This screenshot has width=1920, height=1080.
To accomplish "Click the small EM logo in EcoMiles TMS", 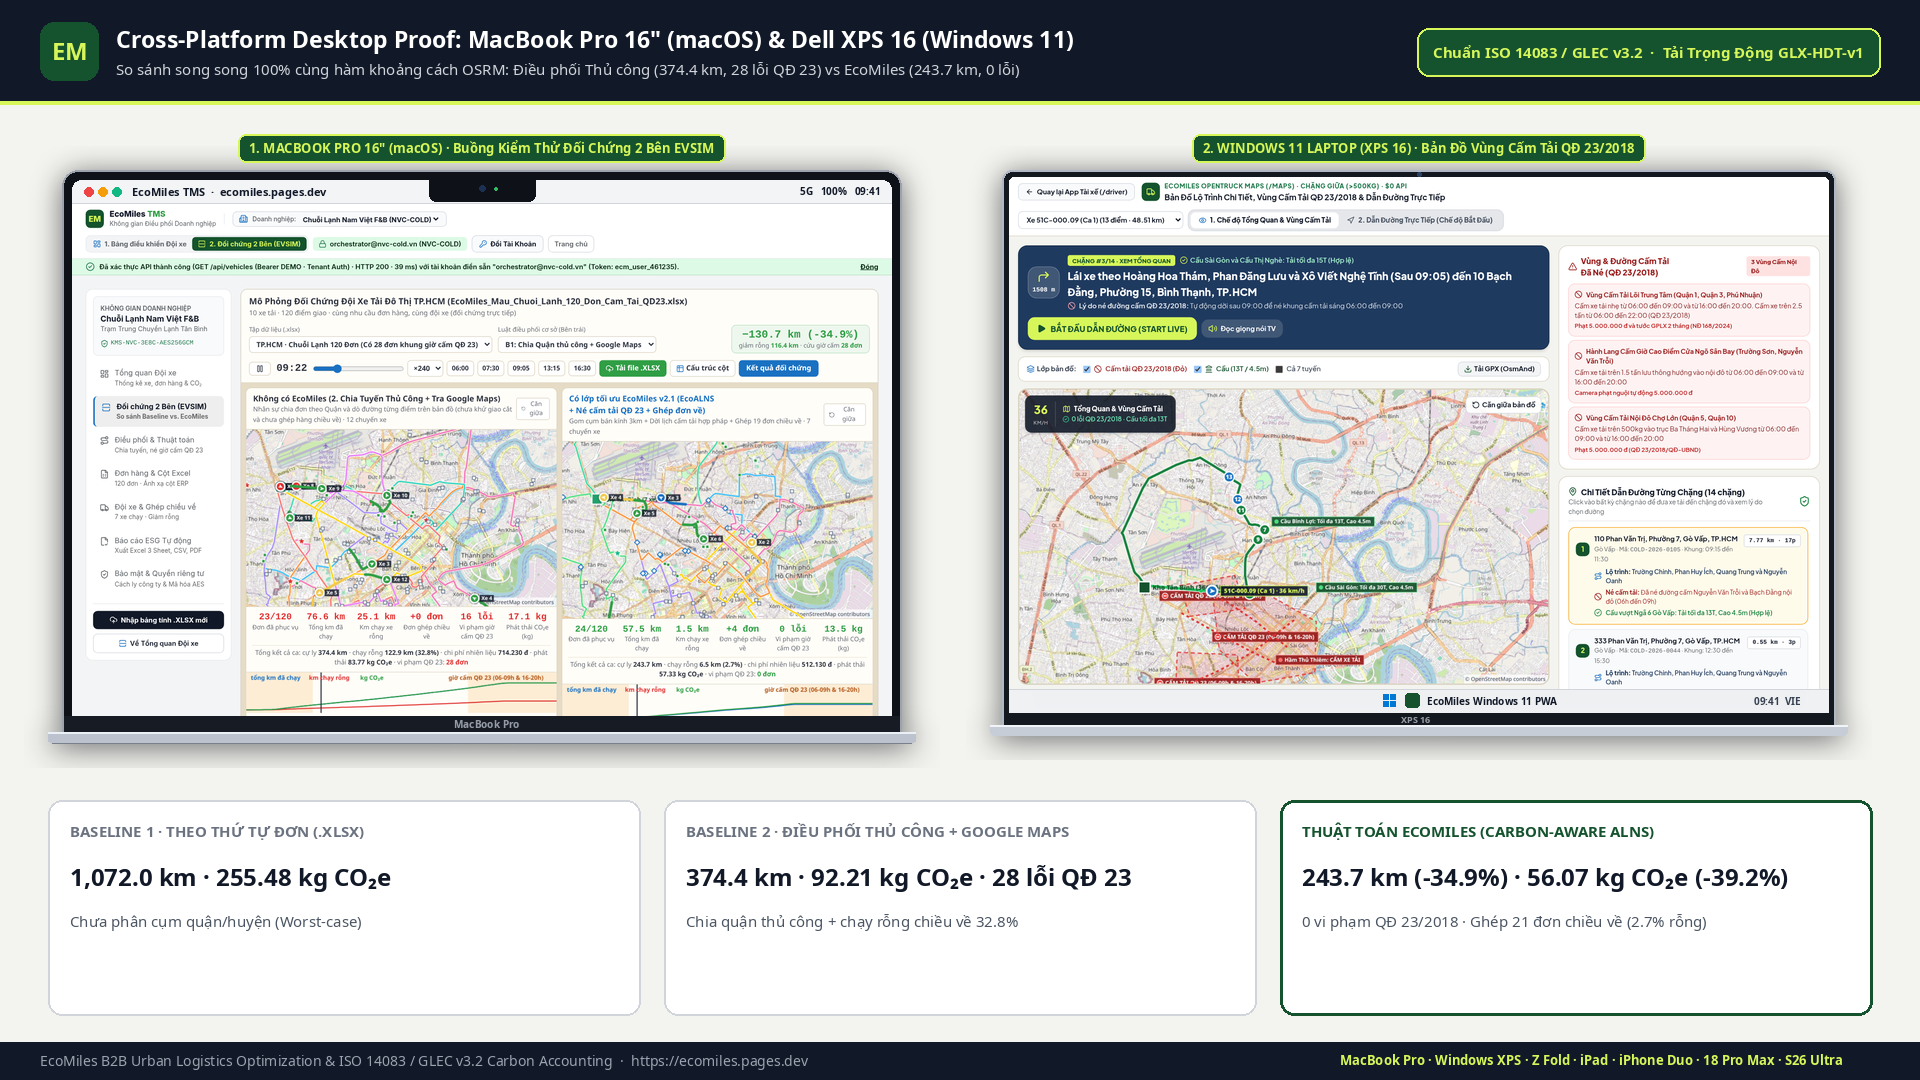I will (94, 219).
